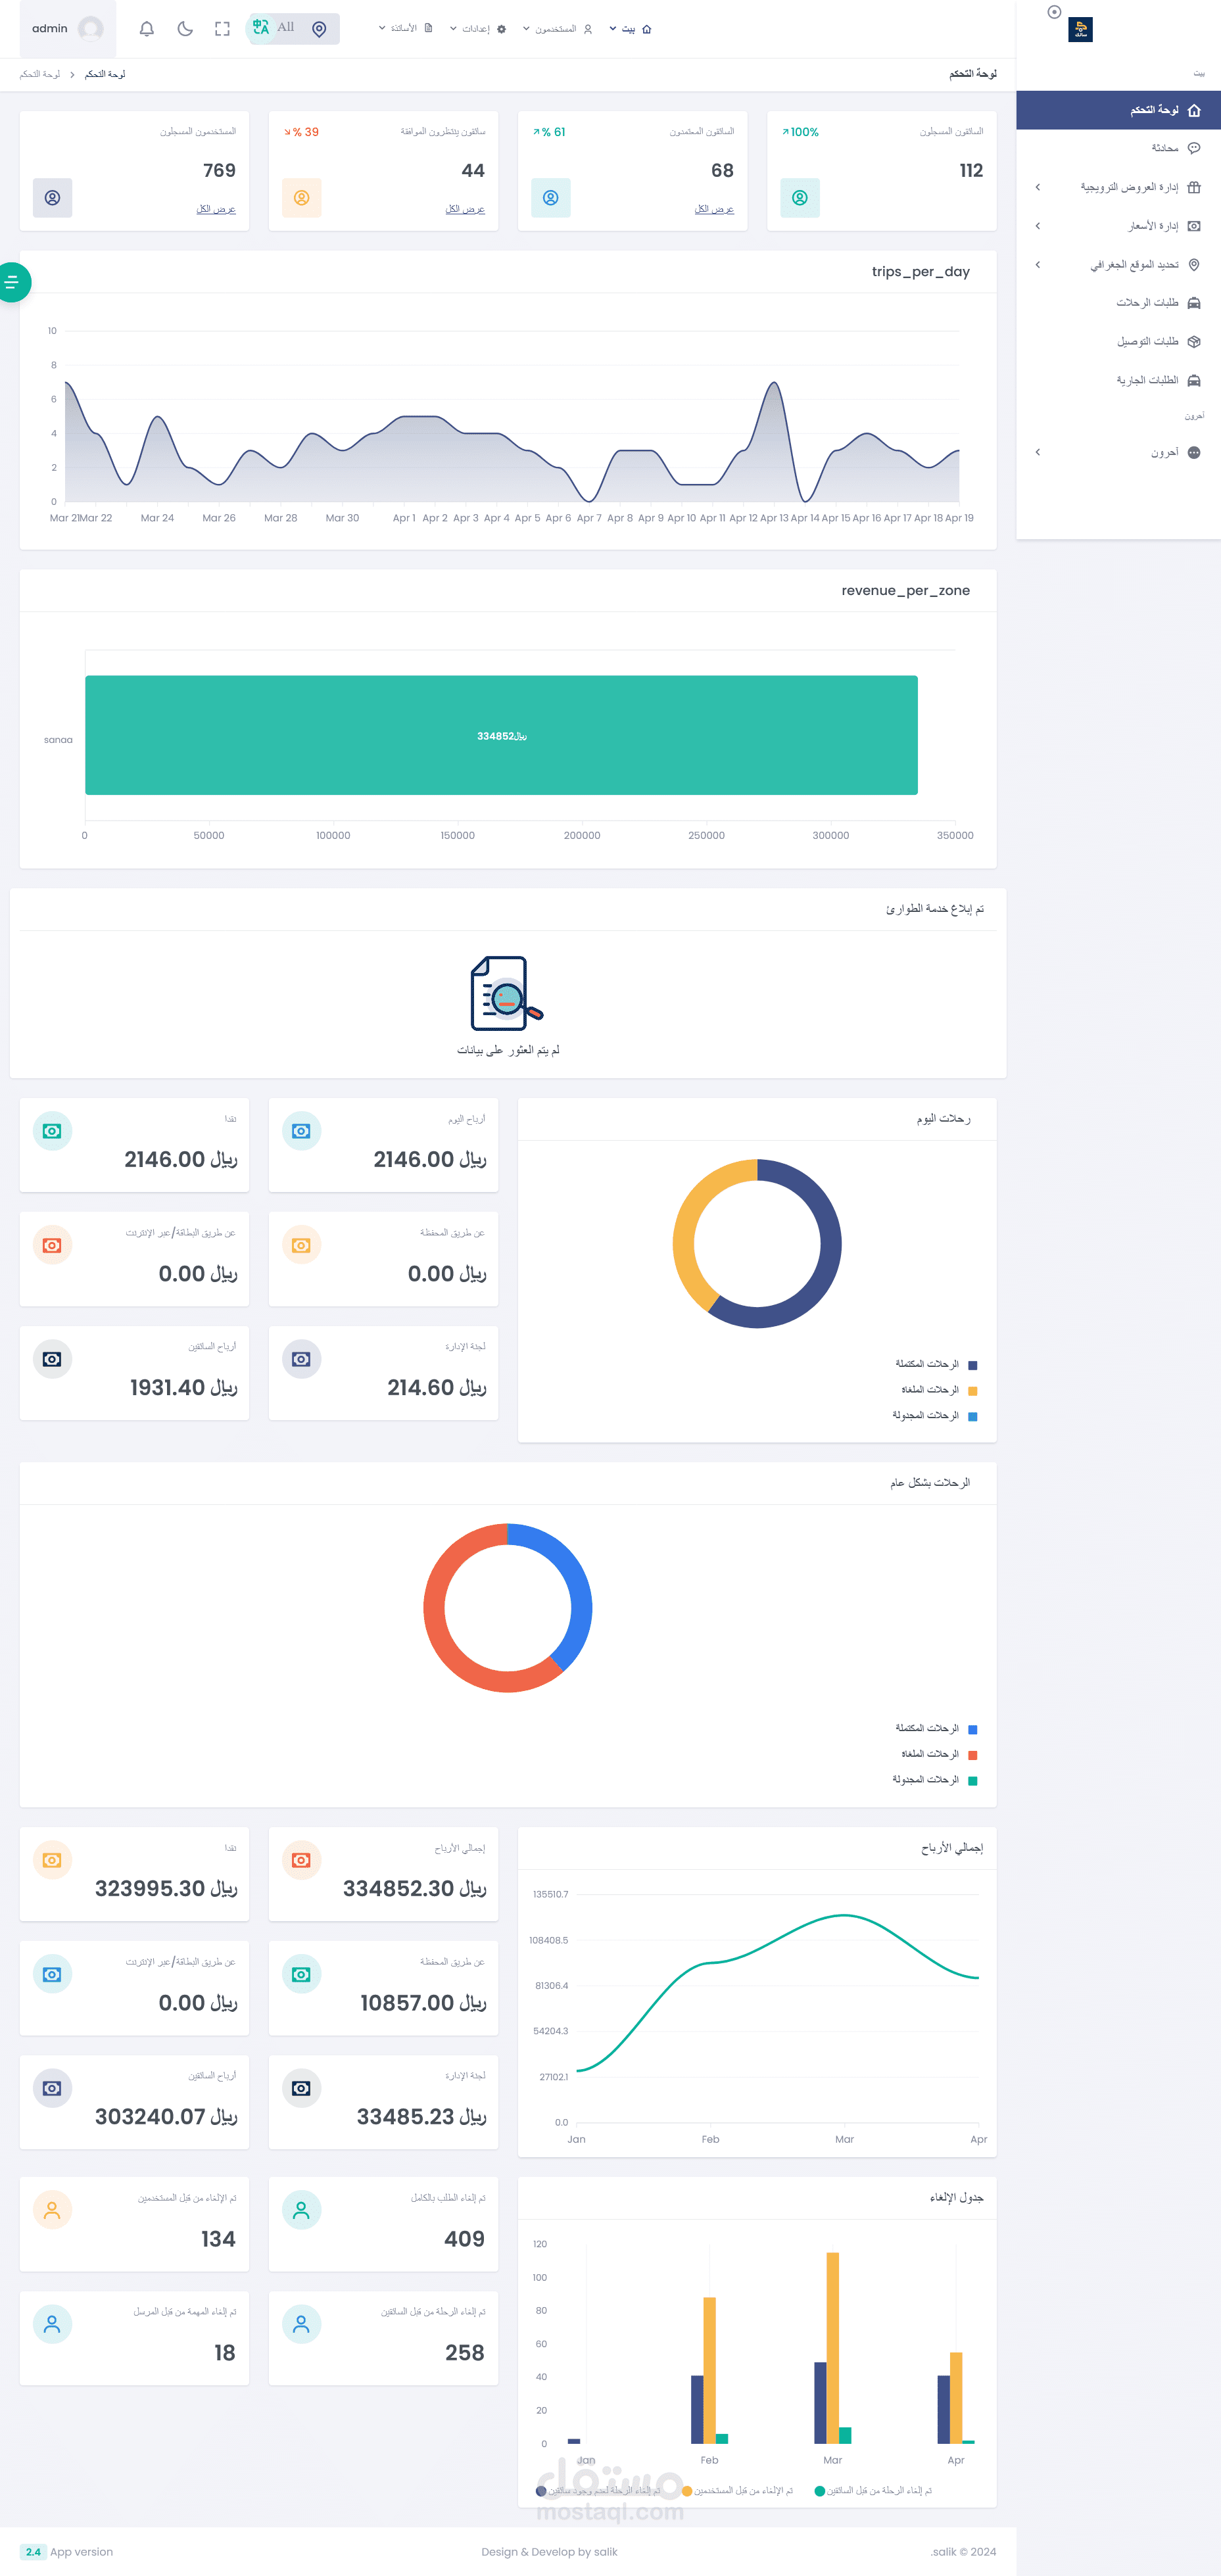Image resolution: width=1221 pixels, height=2576 pixels.
Task: Toggle blue الرحلات المكتملة legend in الرحلات بشكل عام
Action: click(x=973, y=1730)
